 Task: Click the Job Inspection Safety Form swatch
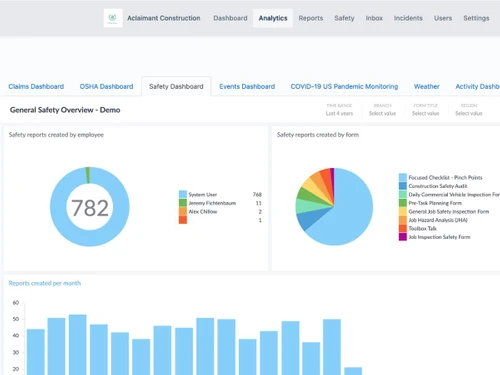coord(403,237)
